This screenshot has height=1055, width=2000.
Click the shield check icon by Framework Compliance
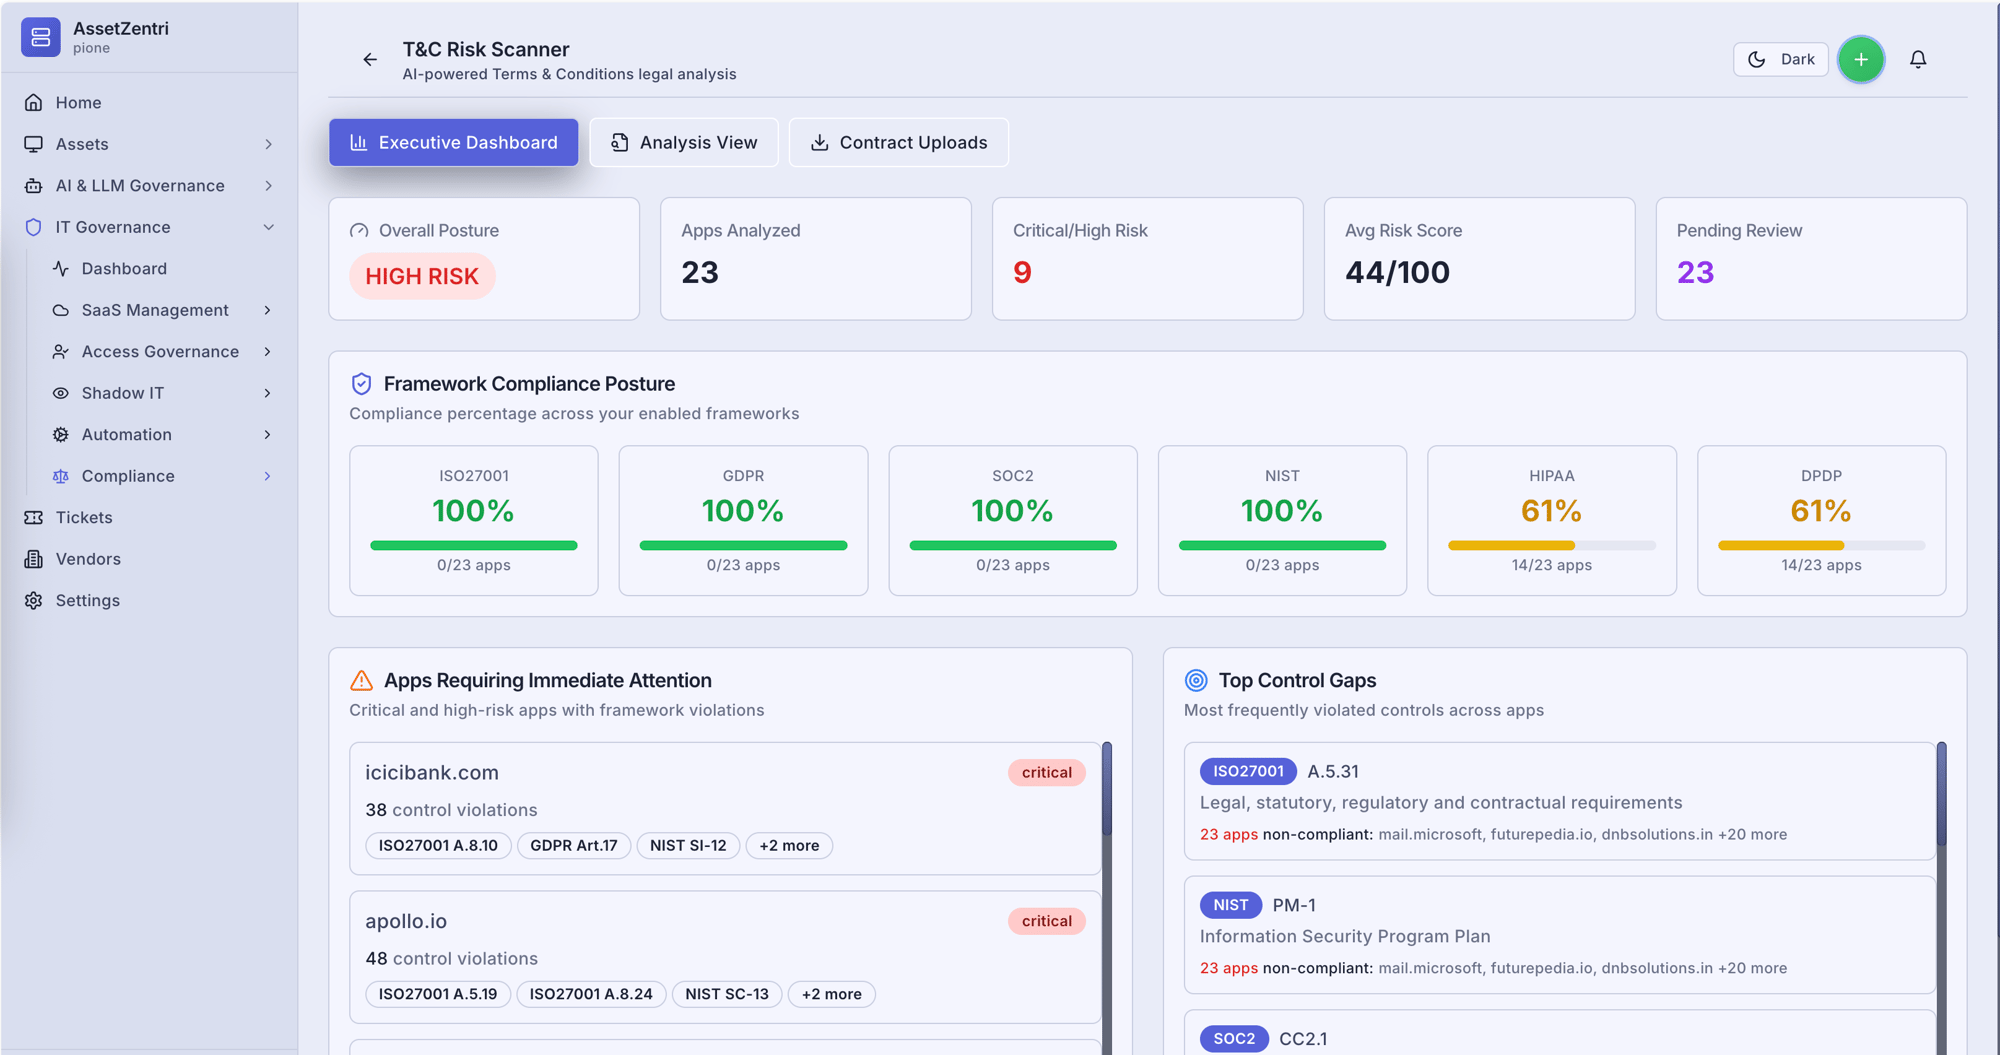point(362,384)
